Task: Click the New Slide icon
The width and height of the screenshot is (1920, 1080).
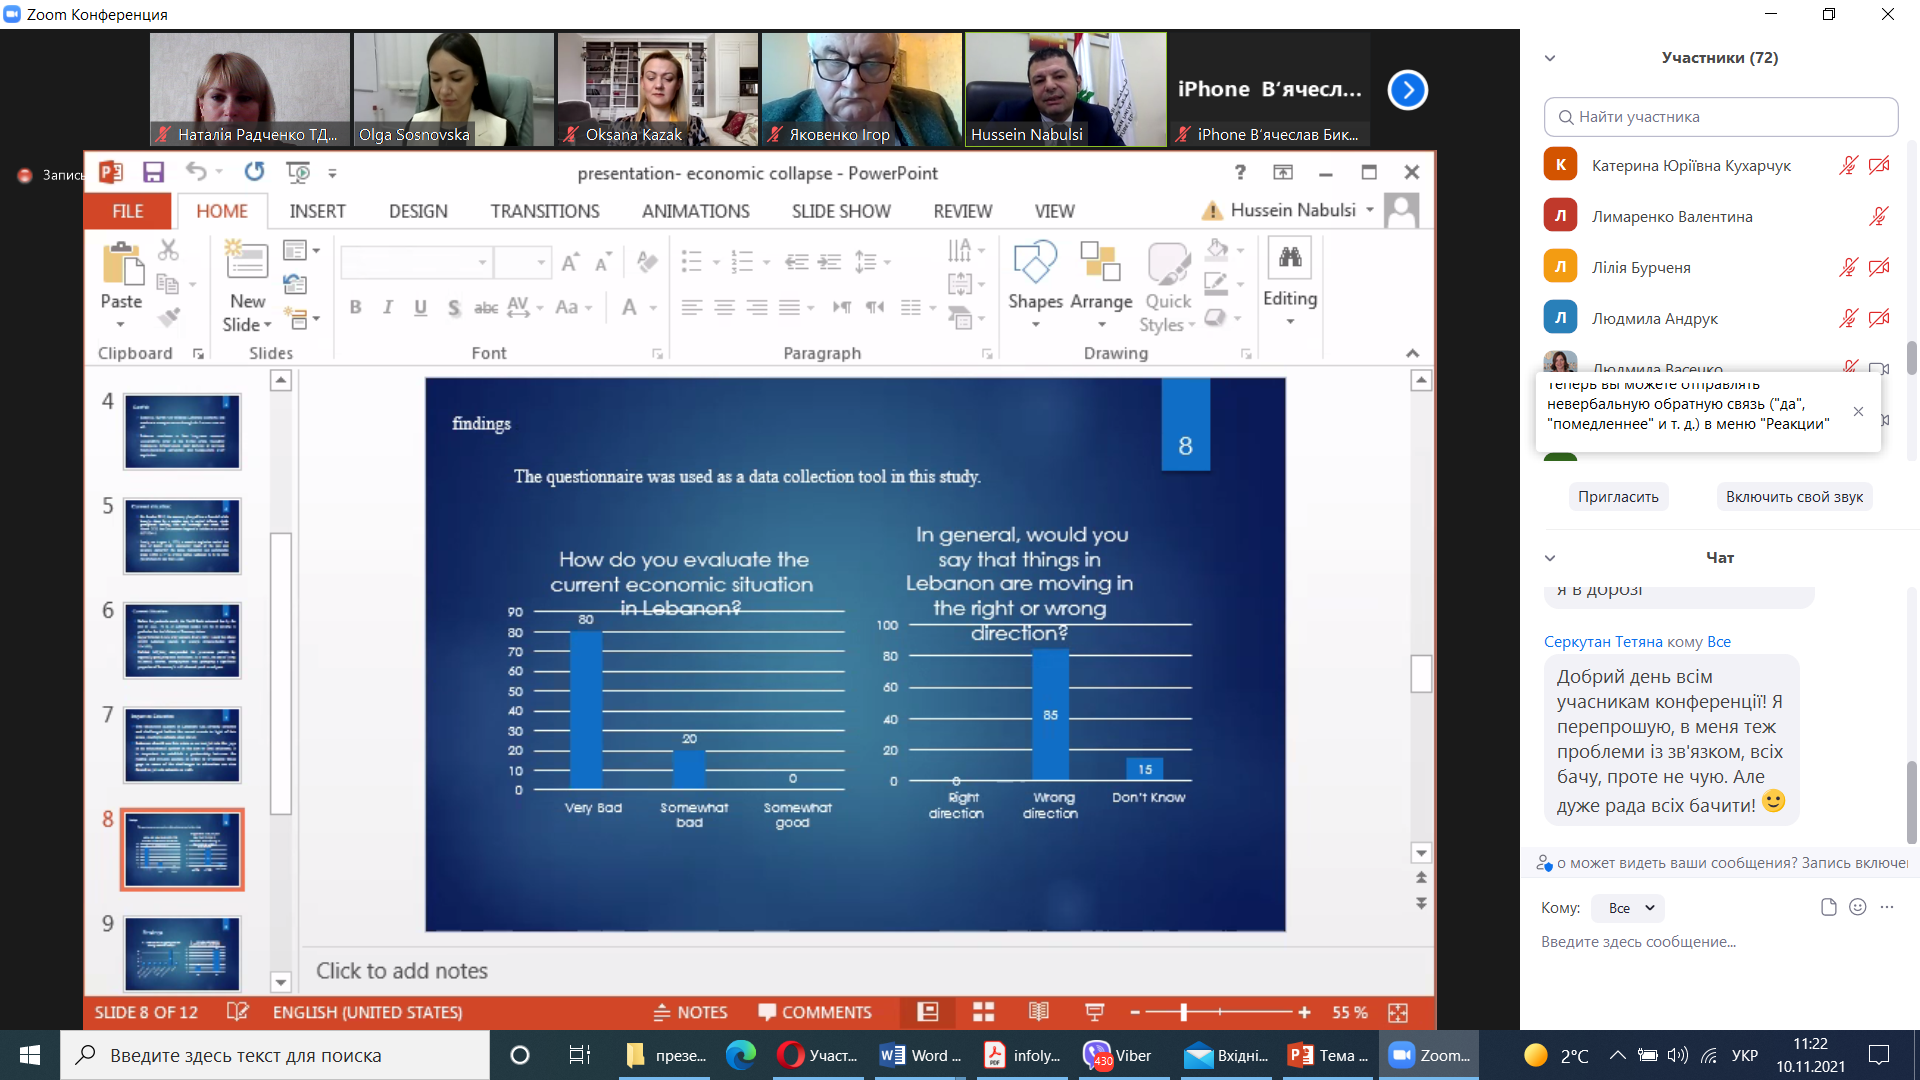Action: pos(246,262)
